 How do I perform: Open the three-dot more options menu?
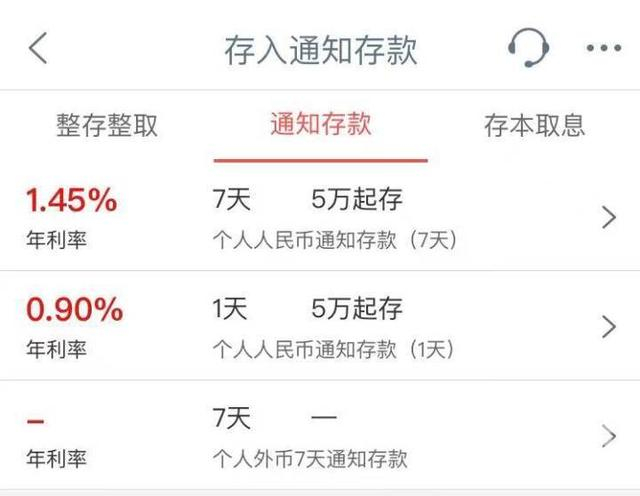[x=603, y=48]
